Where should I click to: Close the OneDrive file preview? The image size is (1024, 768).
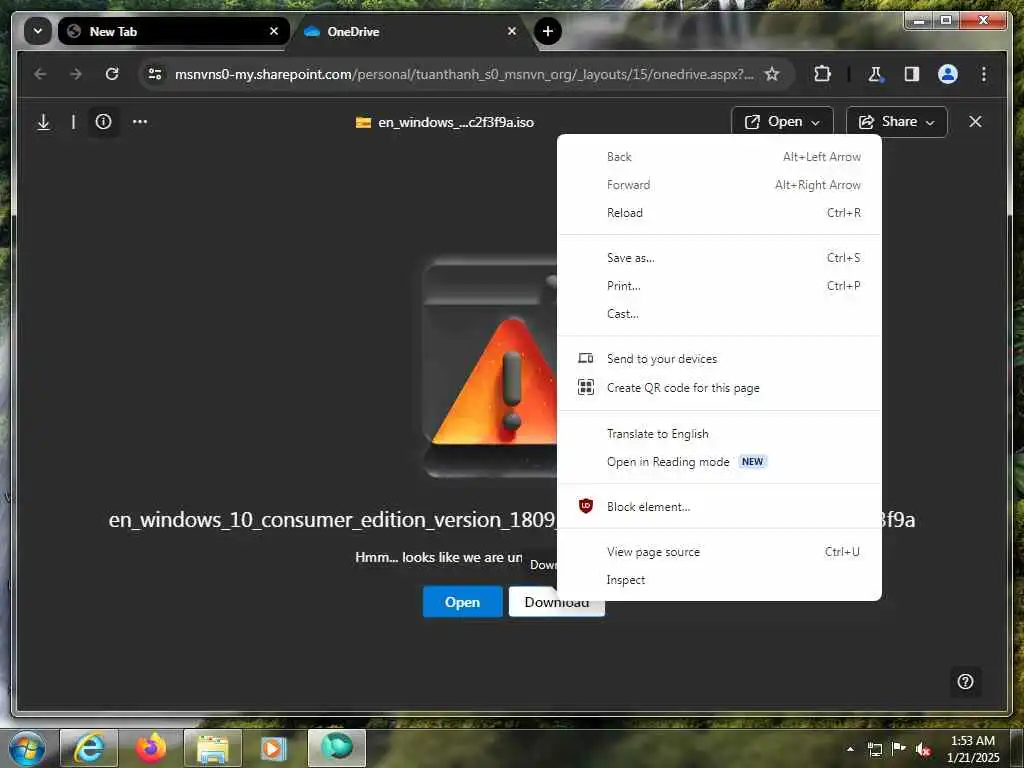(x=975, y=122)
